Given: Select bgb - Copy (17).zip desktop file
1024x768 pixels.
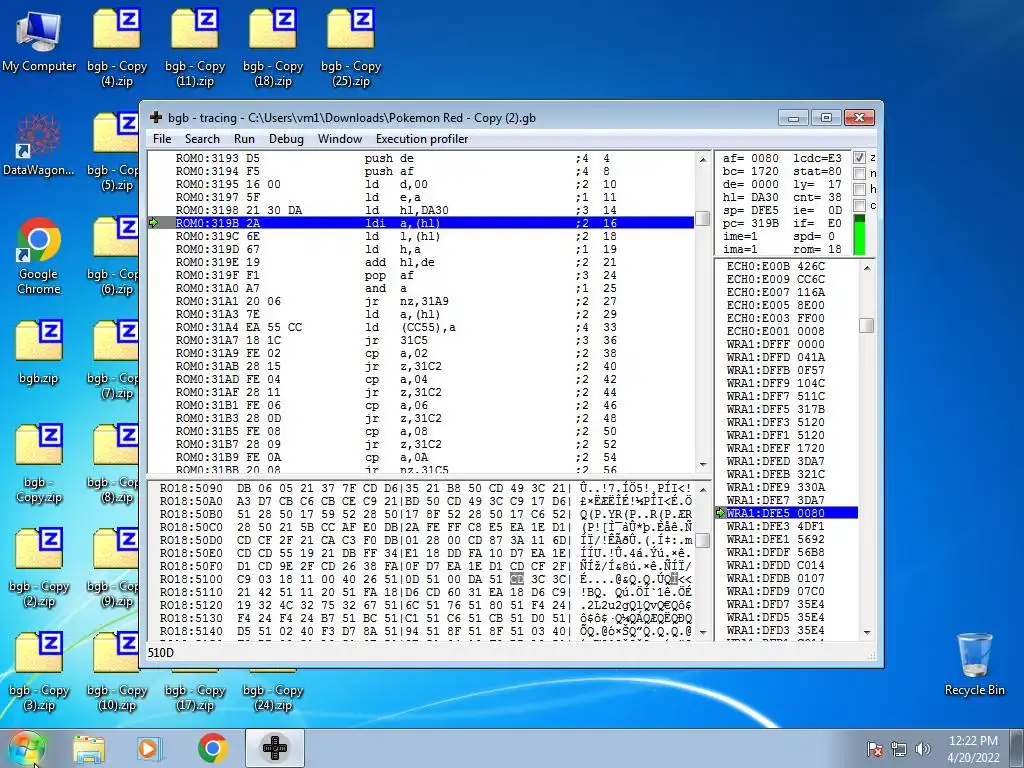Looking at the screenshot, I should click(195, 689).
